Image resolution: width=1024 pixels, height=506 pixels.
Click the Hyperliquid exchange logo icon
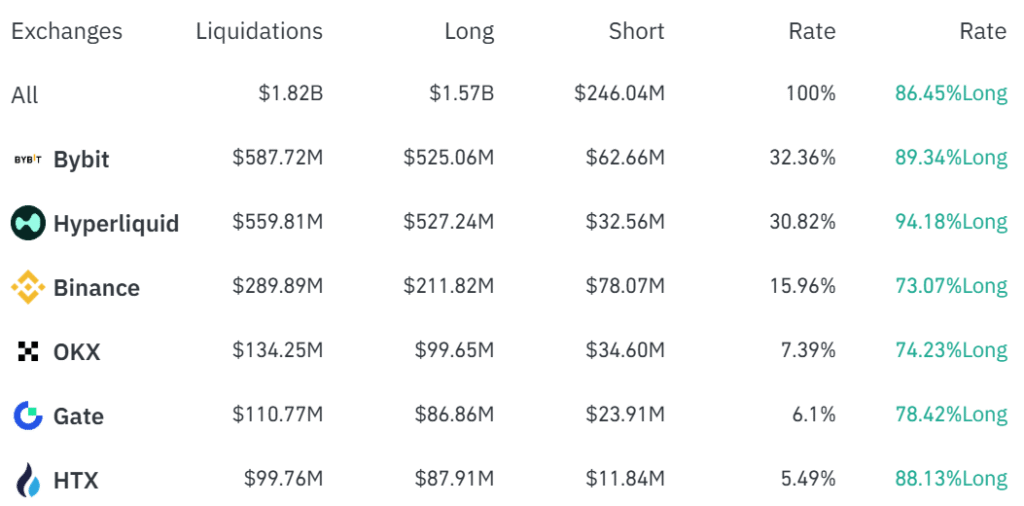click(x=28, y=223)
